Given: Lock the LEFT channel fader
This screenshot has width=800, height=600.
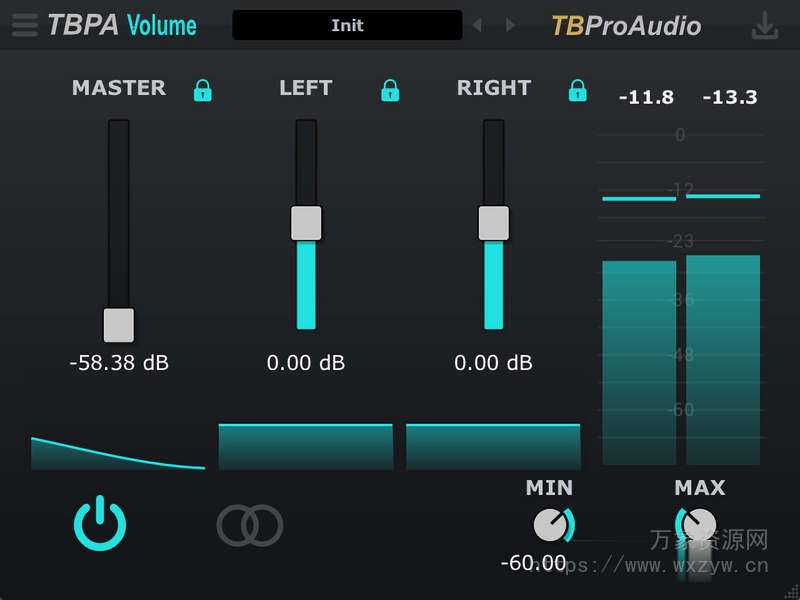Looking at the screenshot, I should pyautogui.click(x=389, y=91).
